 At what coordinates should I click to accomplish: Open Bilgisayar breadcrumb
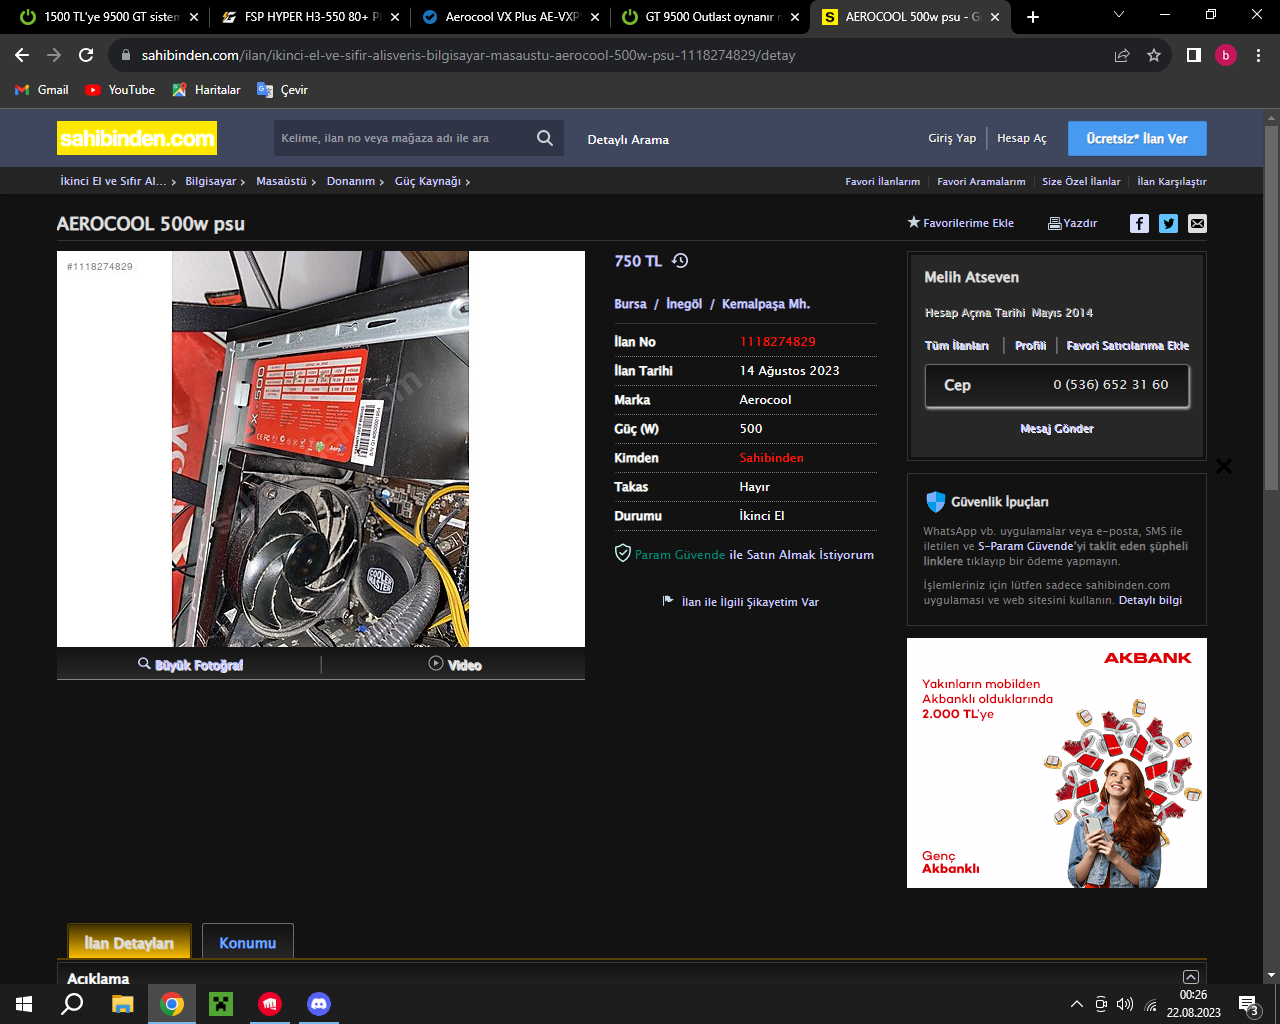coord(211,181)
